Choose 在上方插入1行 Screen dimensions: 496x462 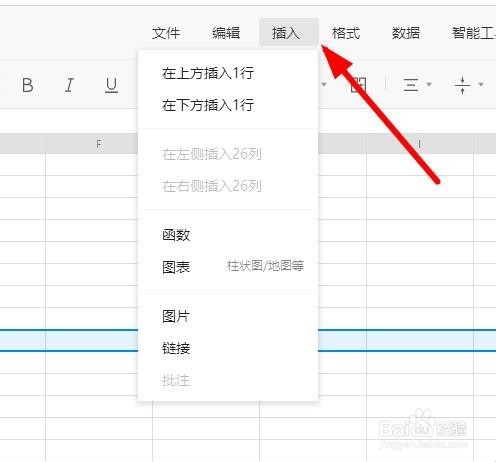point(228,73)
